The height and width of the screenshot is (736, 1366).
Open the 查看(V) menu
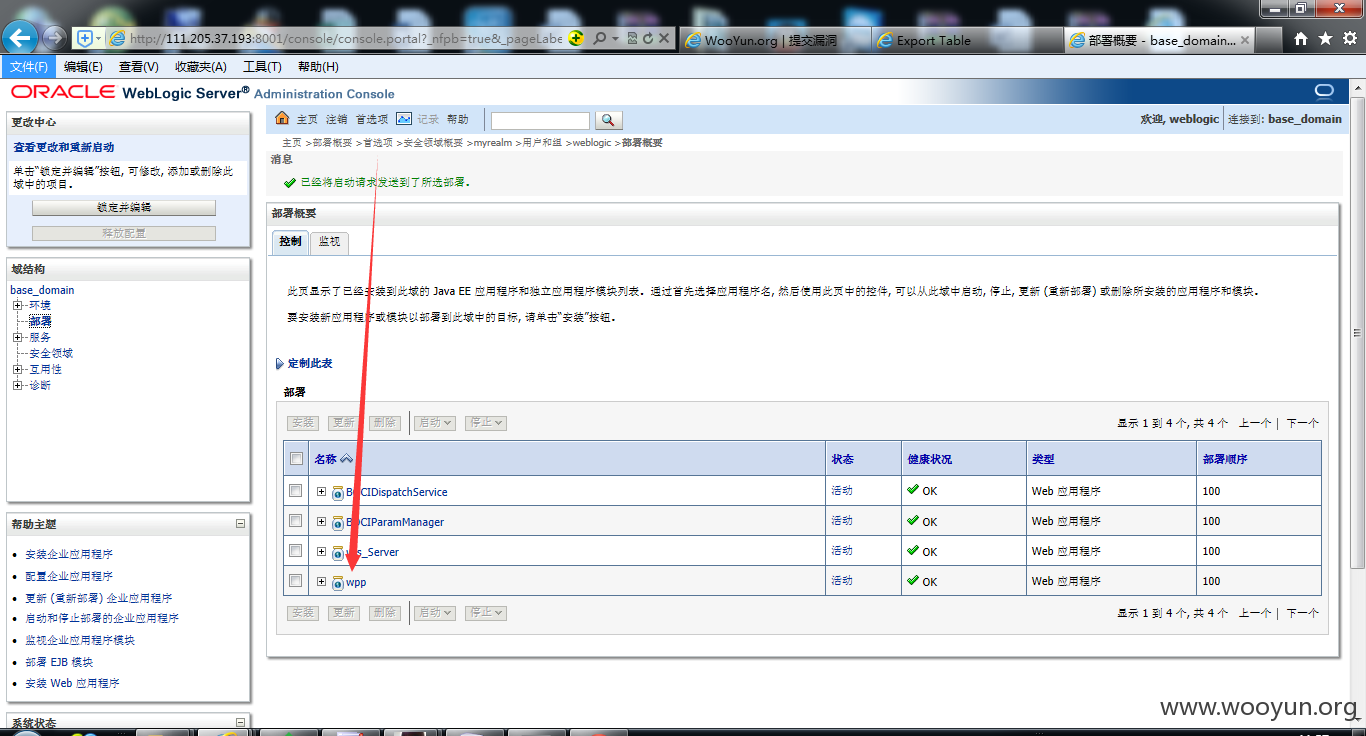point(138,67)
